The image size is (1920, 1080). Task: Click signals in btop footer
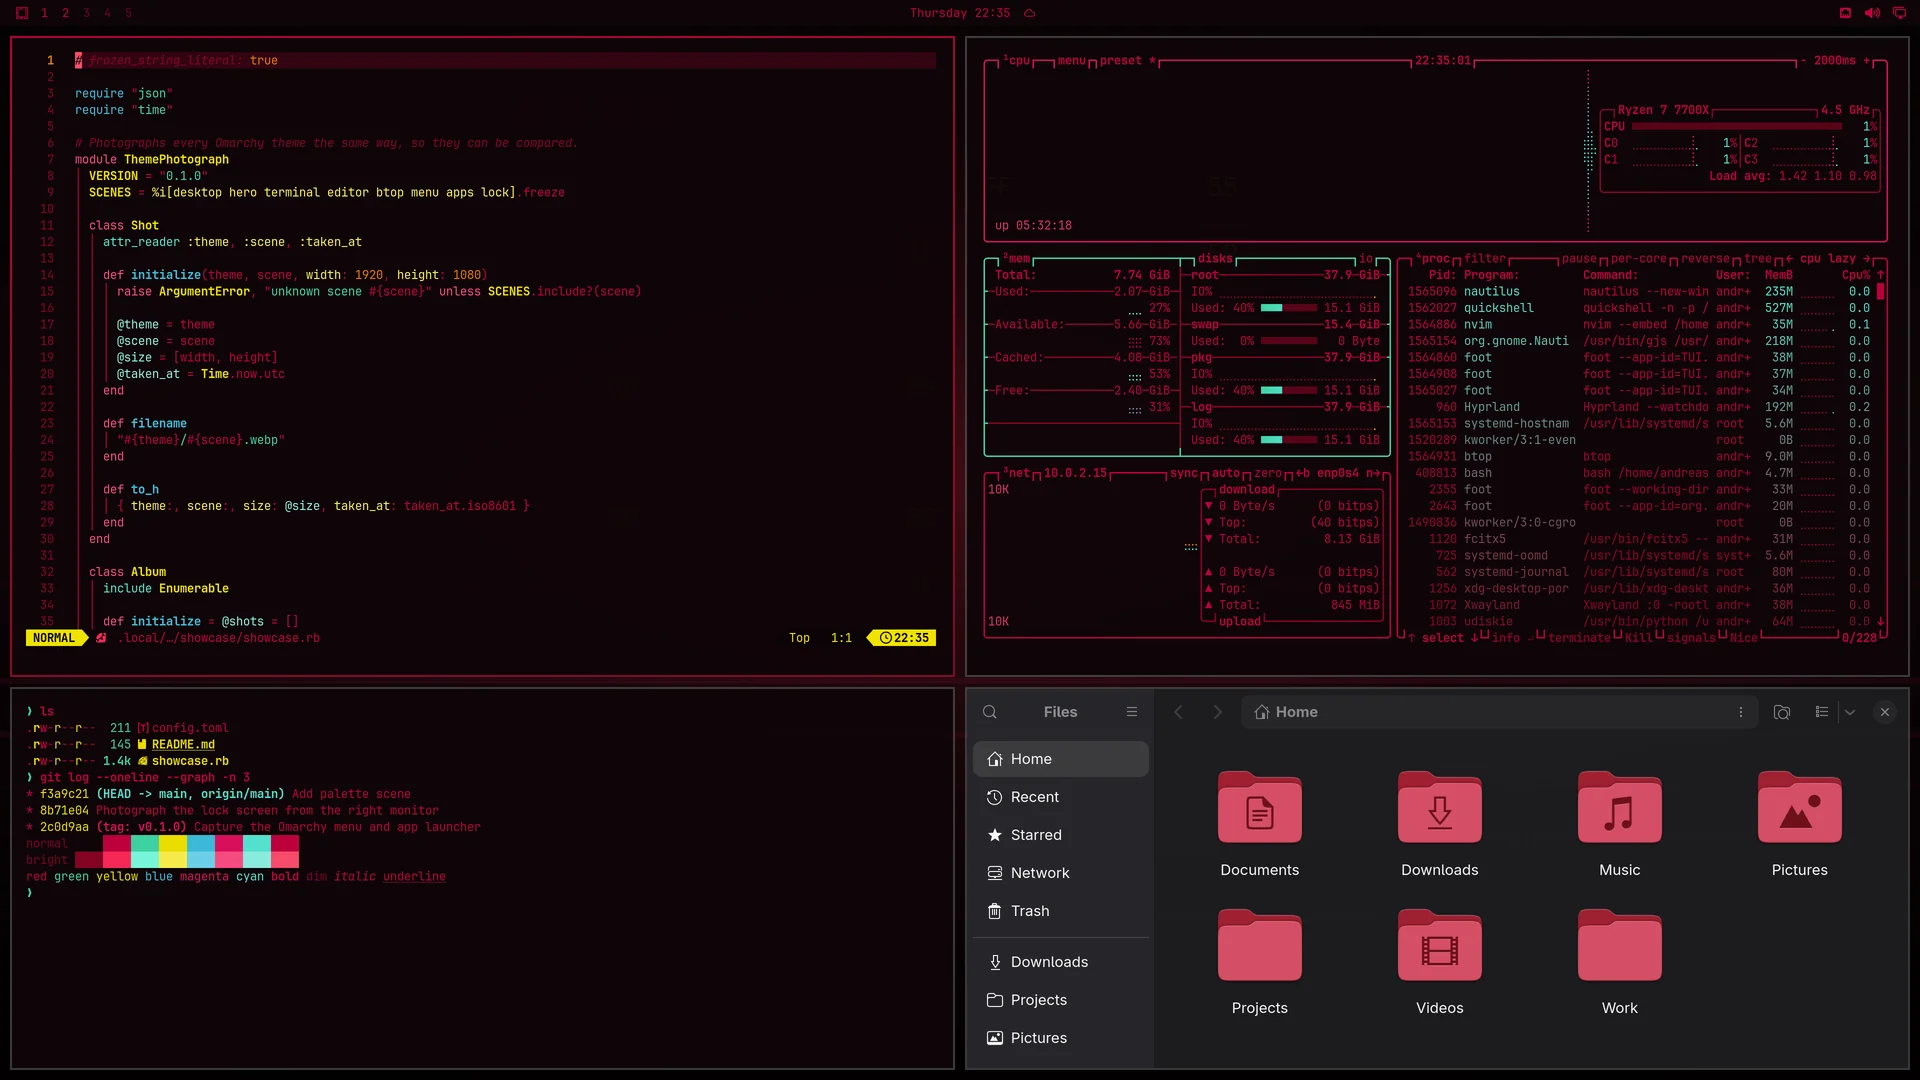point(1691,638)
